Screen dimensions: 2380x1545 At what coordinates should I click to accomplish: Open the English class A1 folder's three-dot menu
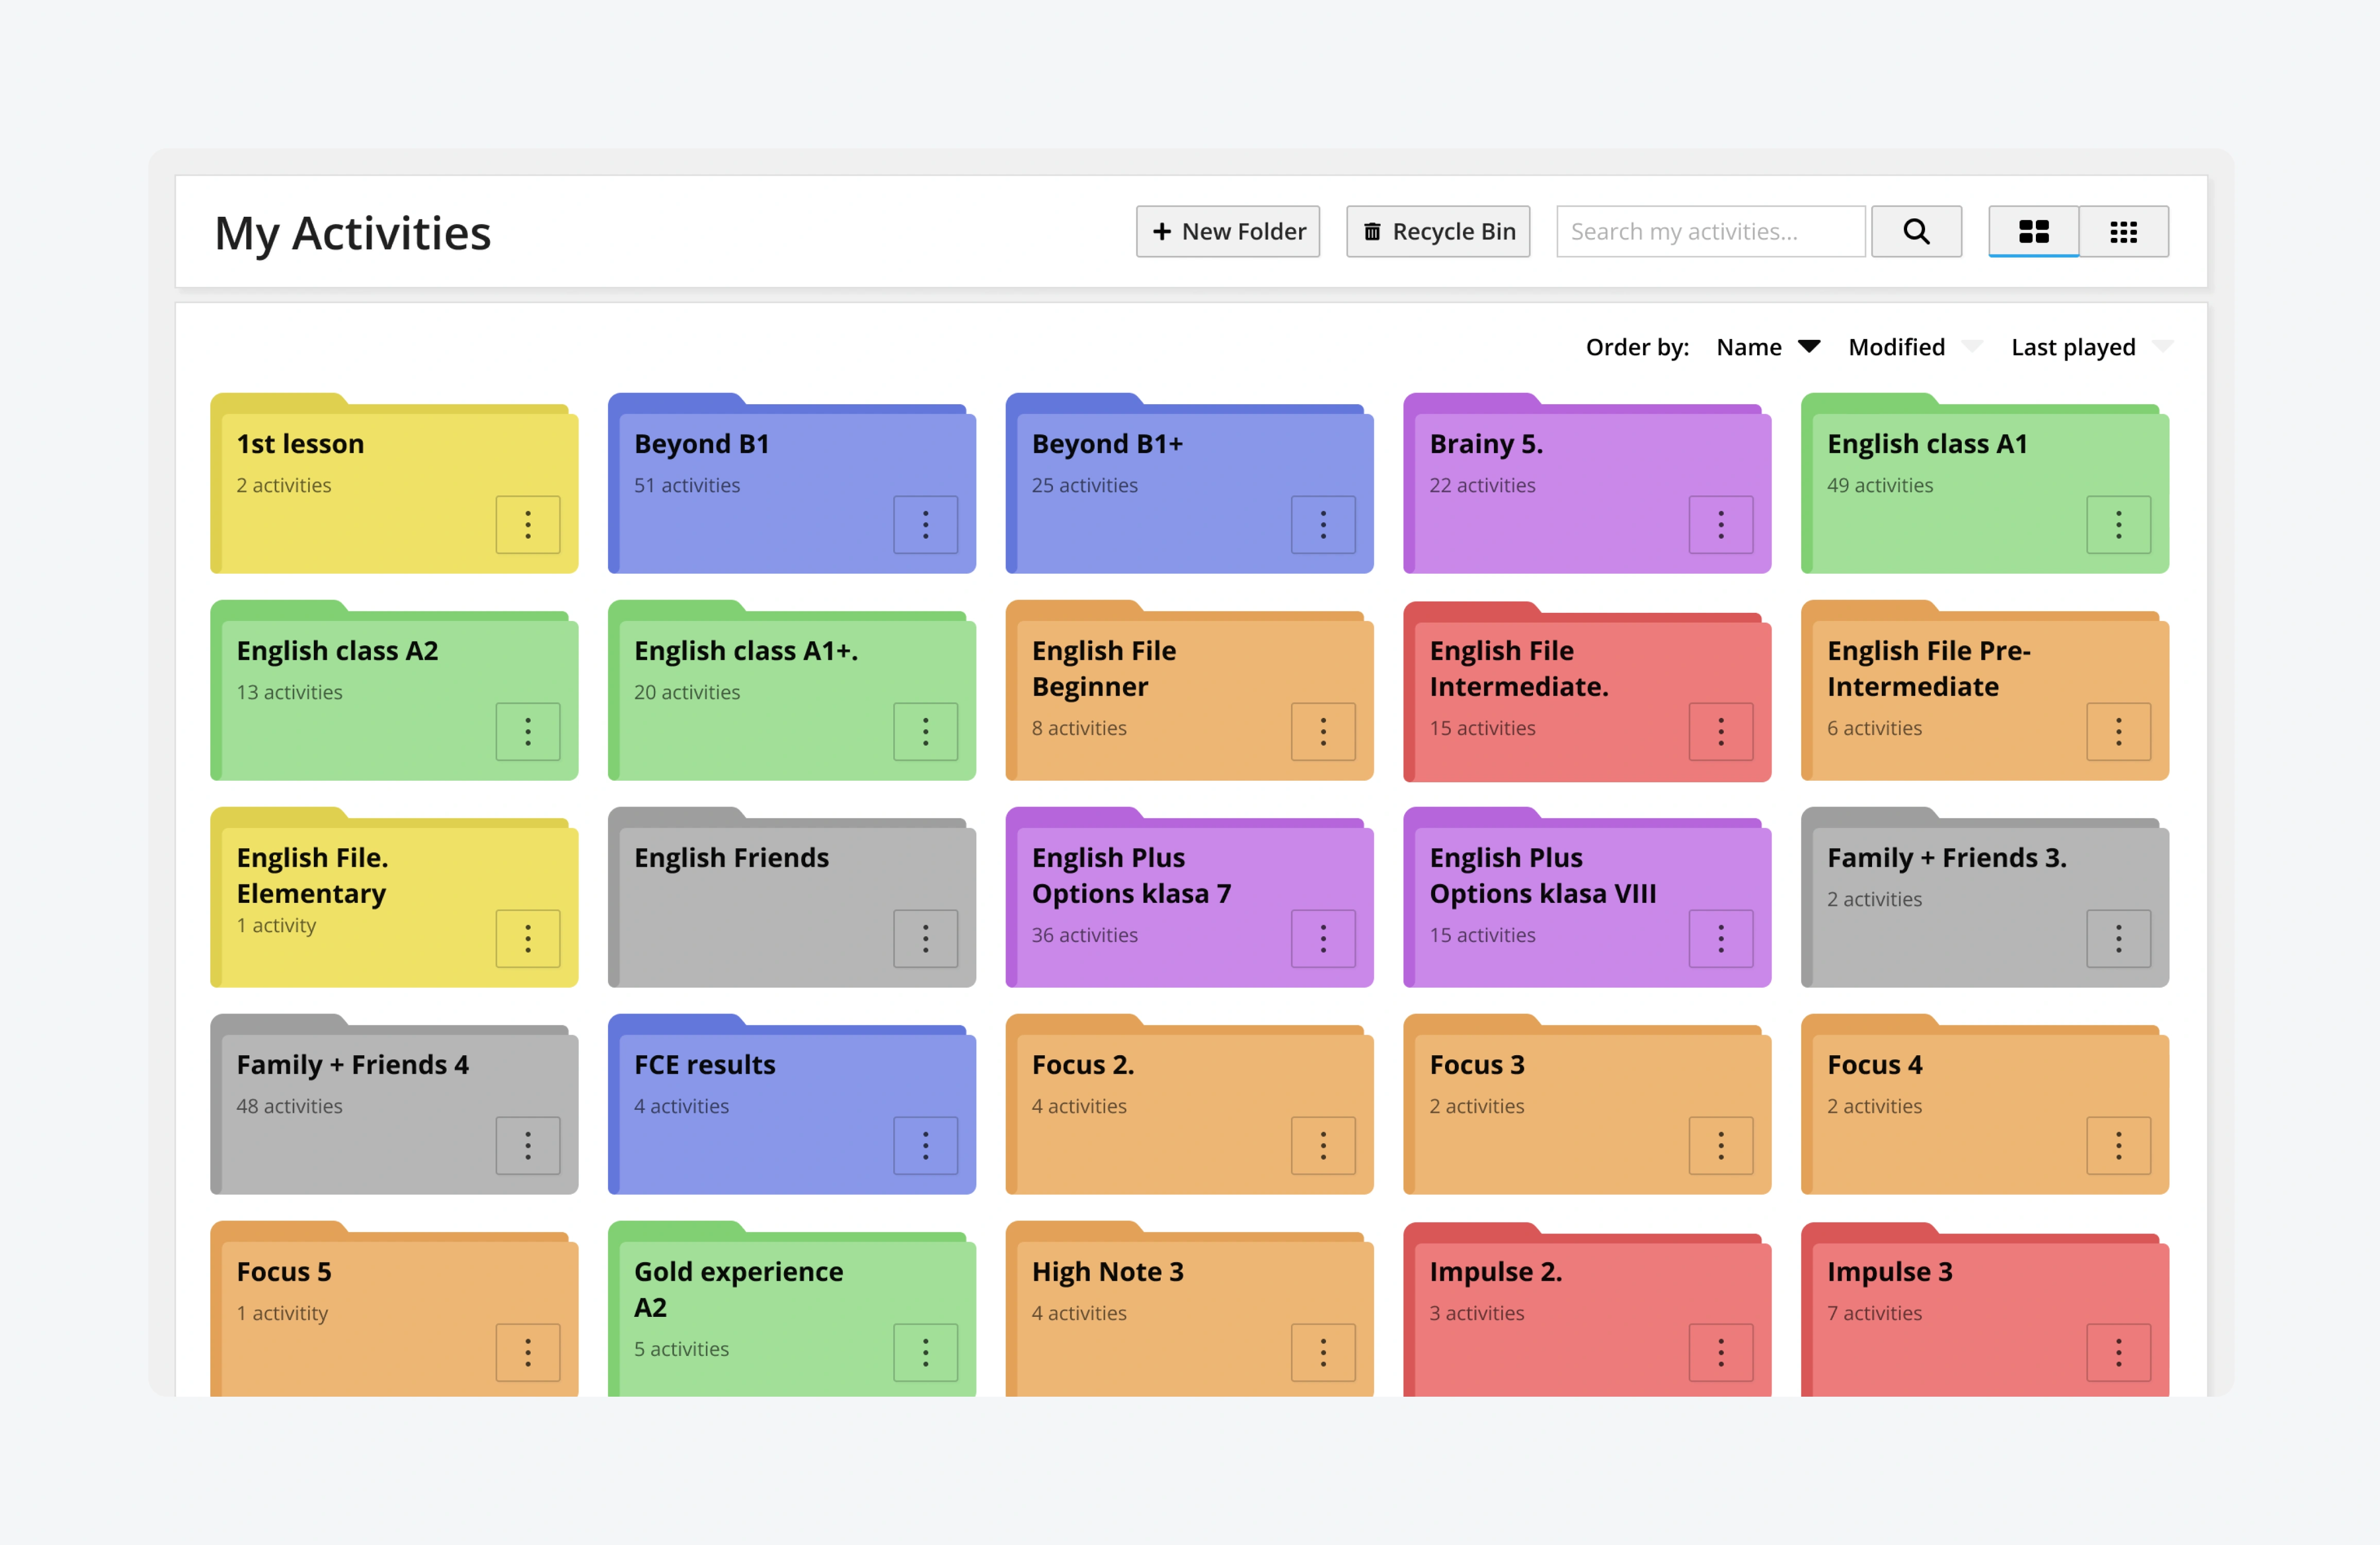(x=2118, y=524)
